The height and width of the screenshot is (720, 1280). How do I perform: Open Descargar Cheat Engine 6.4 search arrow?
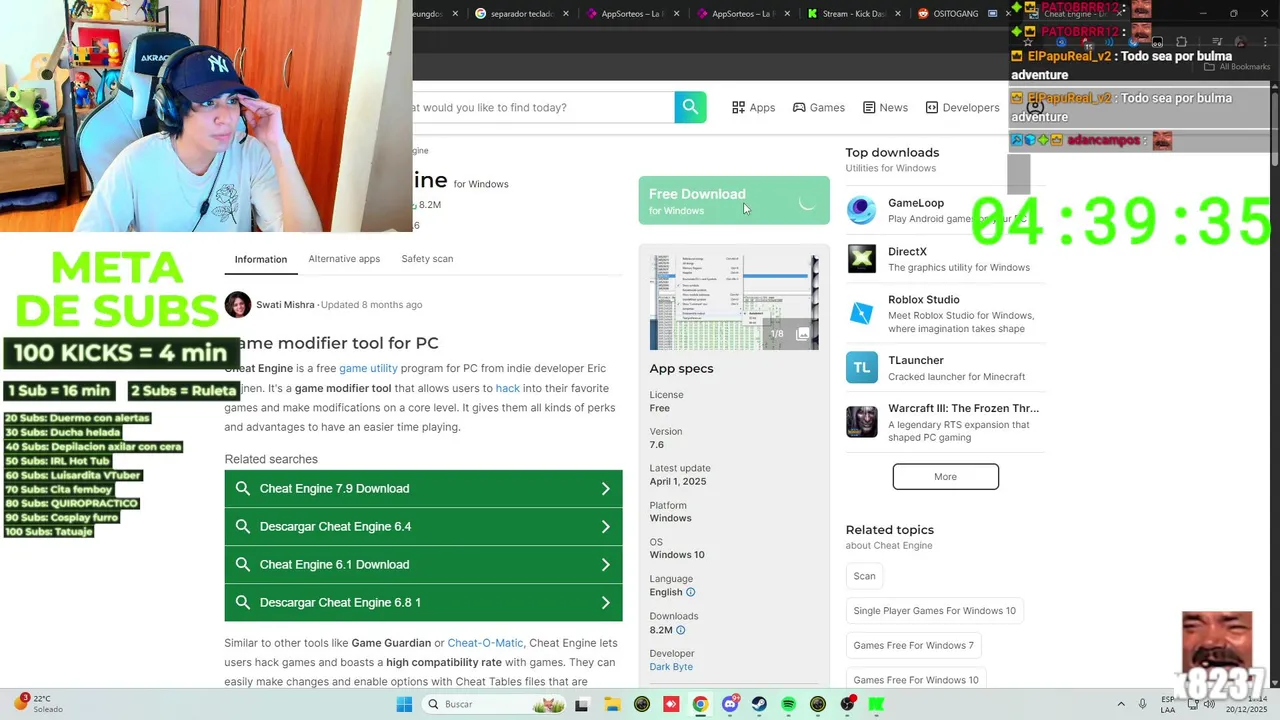[605, 526]
